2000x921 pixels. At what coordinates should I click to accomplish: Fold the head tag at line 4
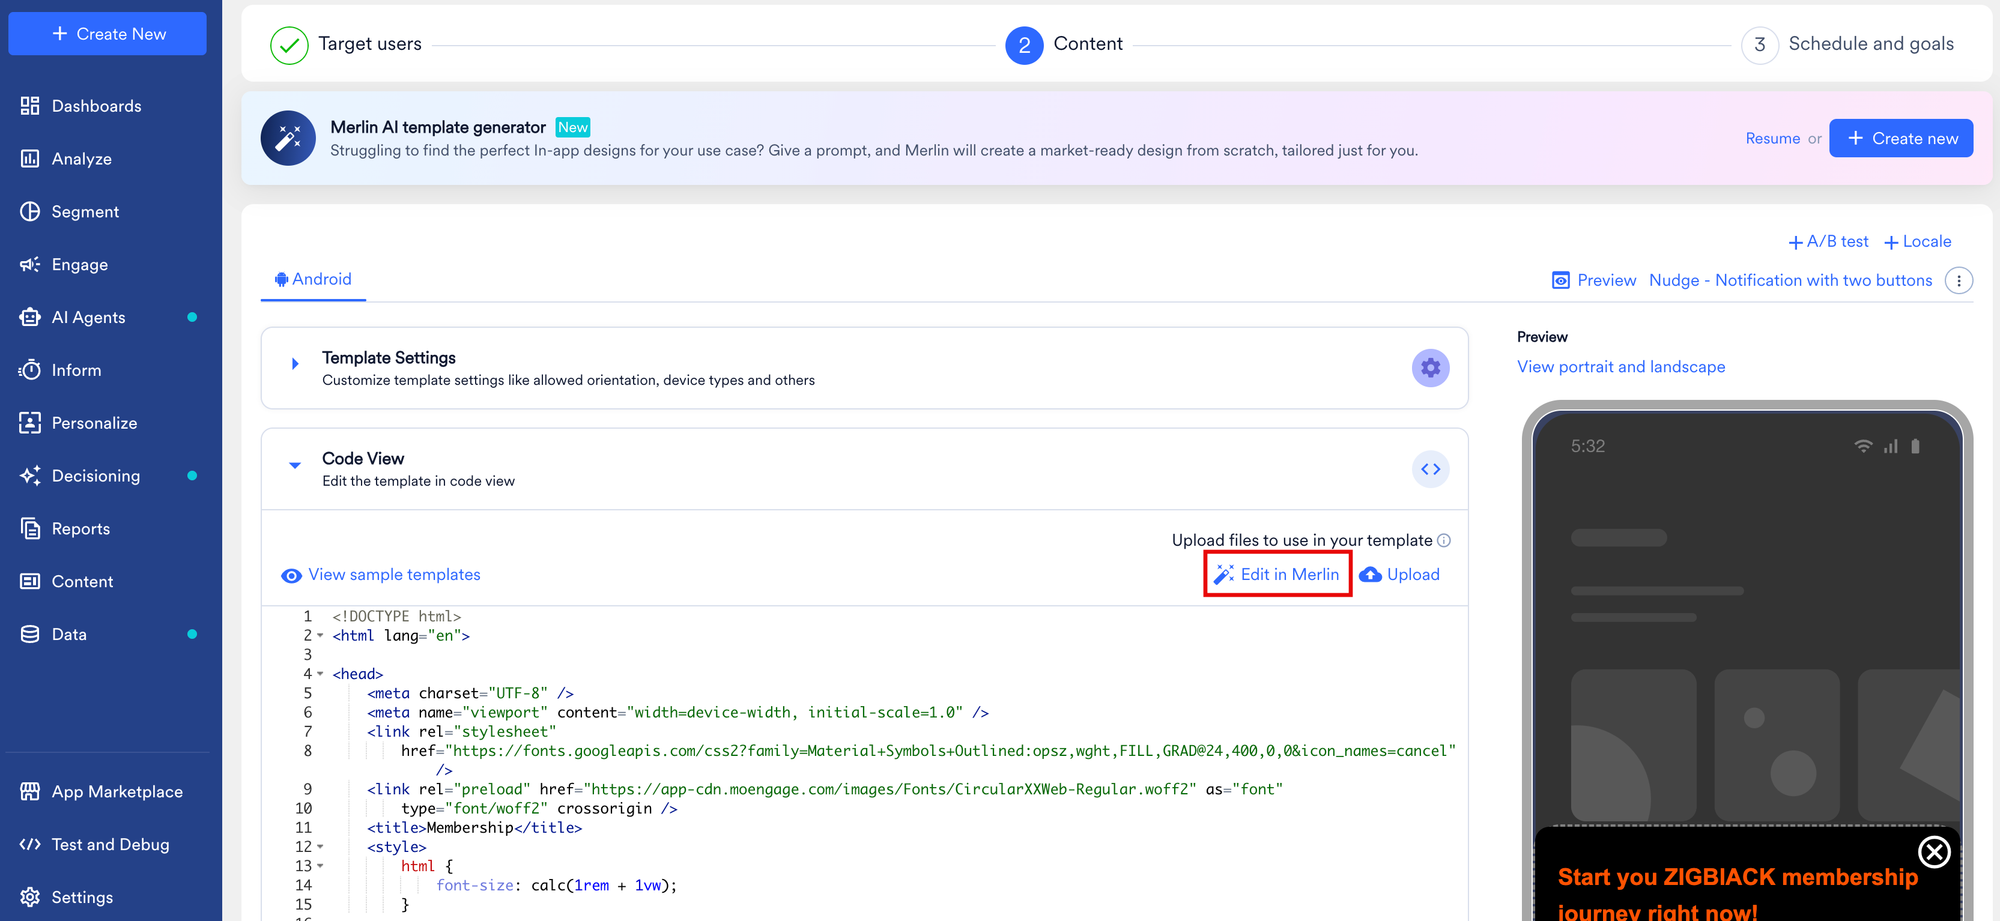(320, 674)
